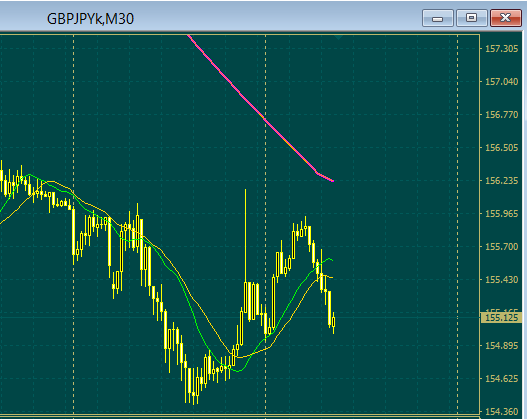The width and height of the screenshot is (527, 419).
Task: Click the chart shift triangle marker
Action: pos(338,37)
